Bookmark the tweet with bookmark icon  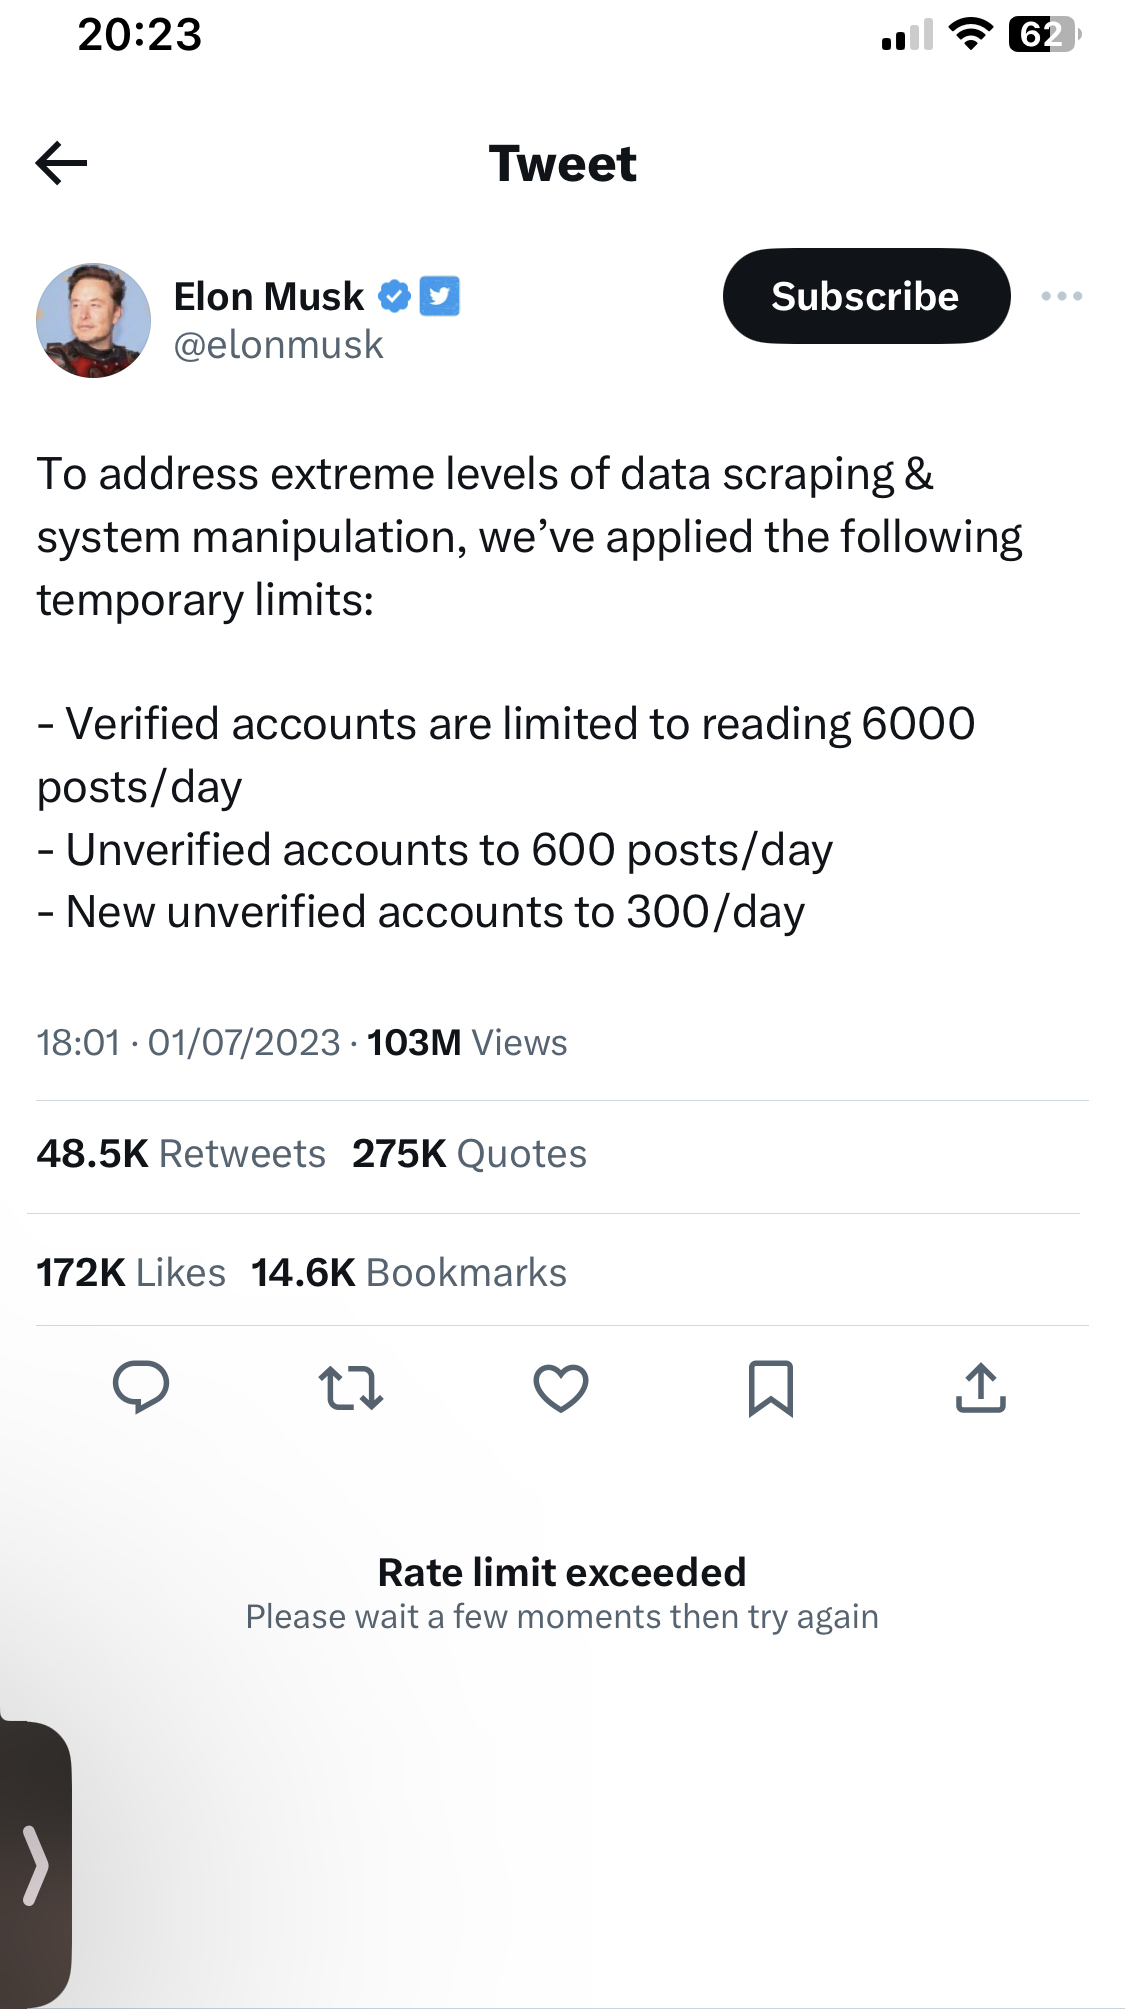[x=771, y=1388]
